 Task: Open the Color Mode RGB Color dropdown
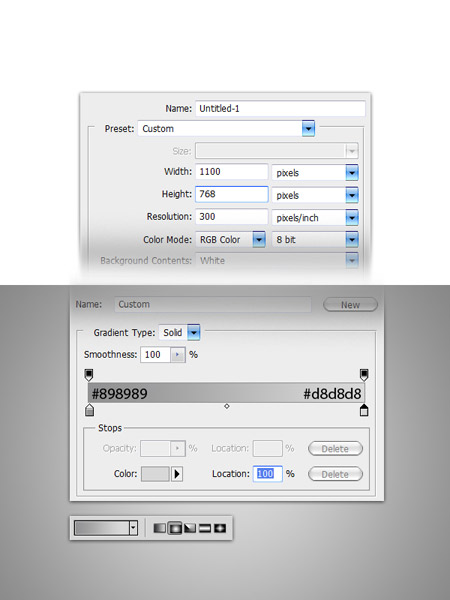pyautogui.click(x=259, y=240)
